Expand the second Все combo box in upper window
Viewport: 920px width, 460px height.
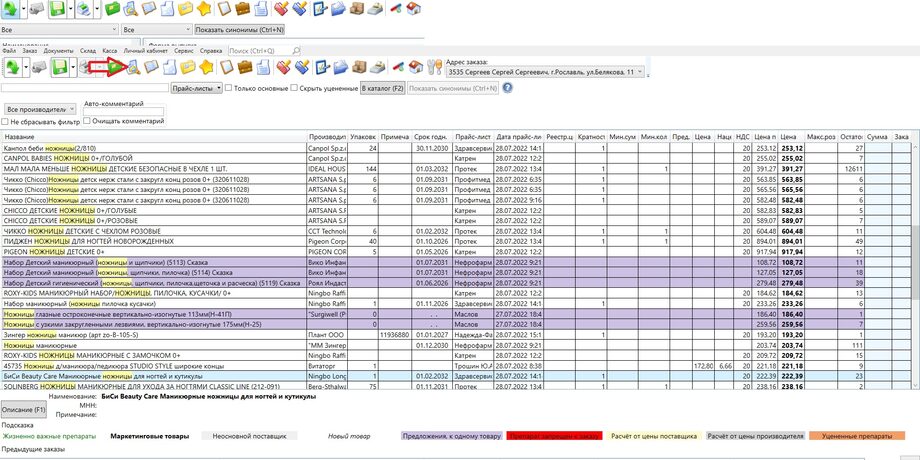point(157,29)
